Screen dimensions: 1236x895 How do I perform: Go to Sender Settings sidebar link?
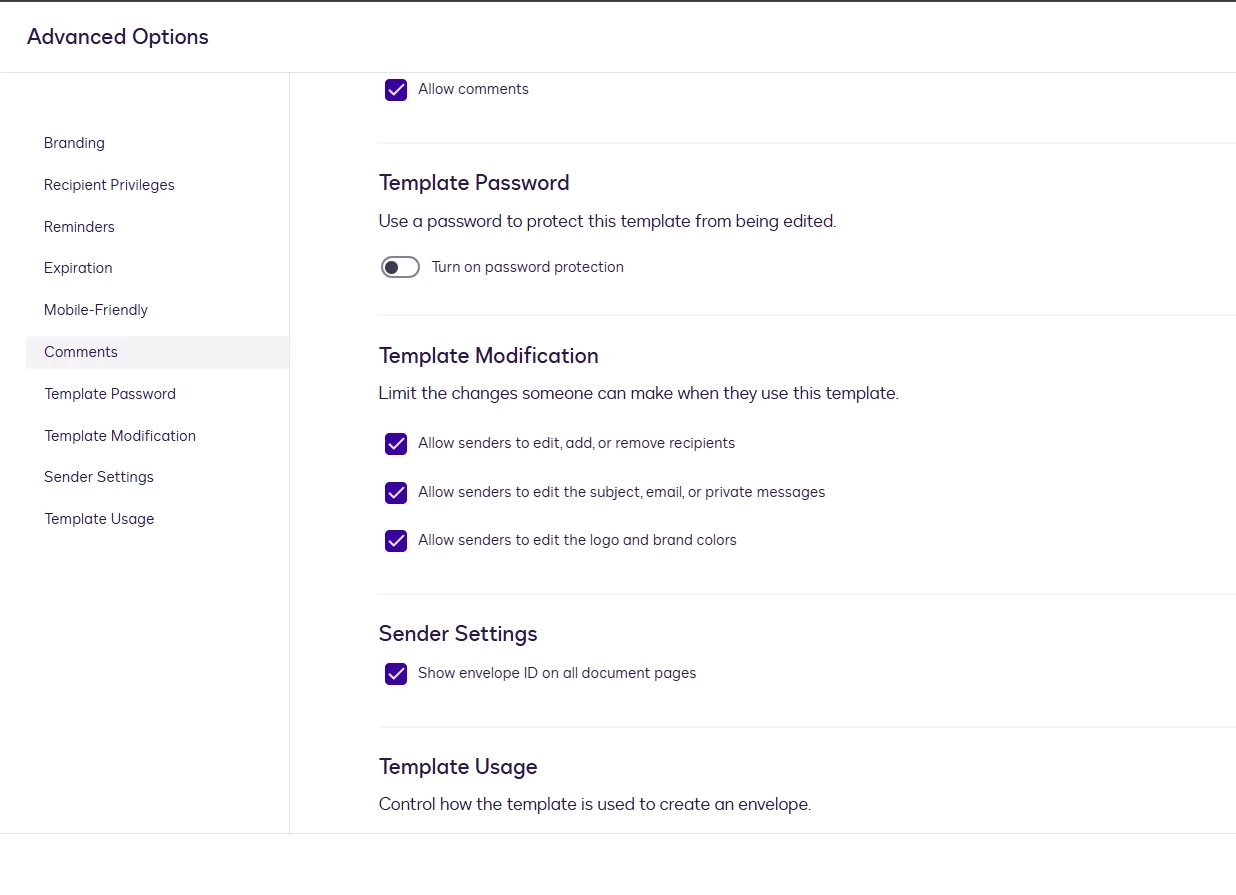coord(99,477)
